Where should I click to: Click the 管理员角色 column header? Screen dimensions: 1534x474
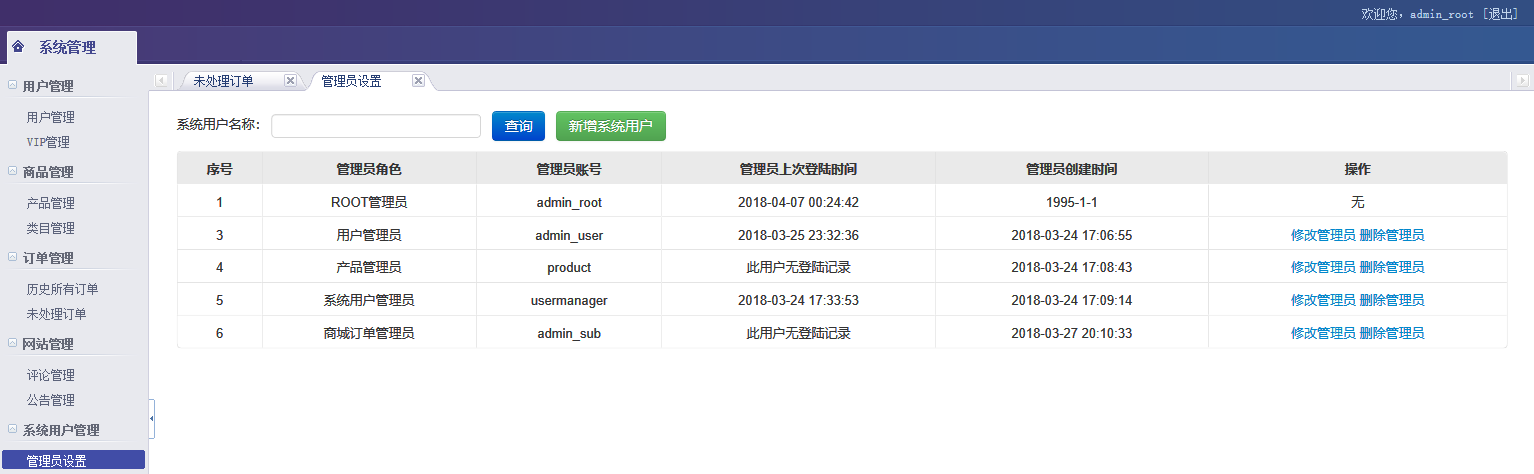[369, 169]
